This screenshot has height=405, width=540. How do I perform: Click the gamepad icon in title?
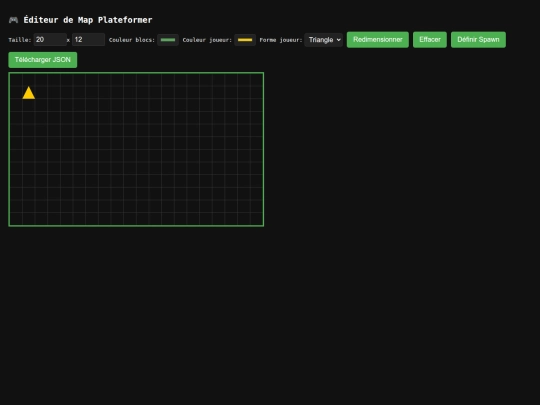pos(13,20)
